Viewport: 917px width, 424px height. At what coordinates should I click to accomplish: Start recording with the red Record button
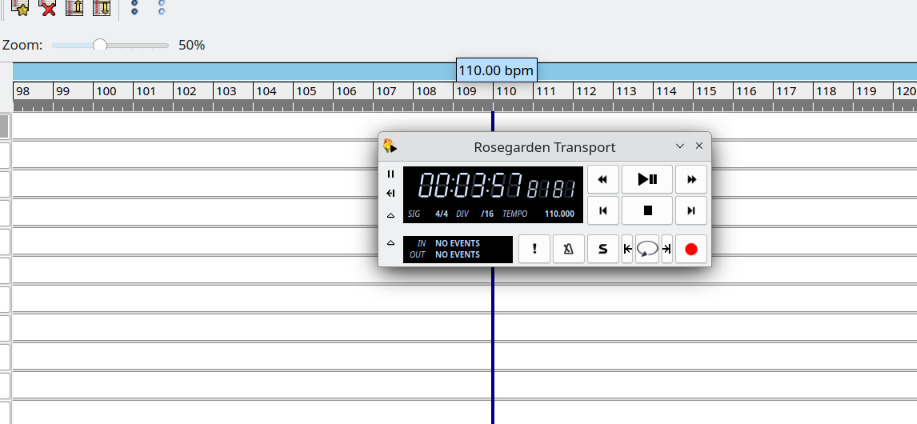pyautogui.click(x=691, y=249)
